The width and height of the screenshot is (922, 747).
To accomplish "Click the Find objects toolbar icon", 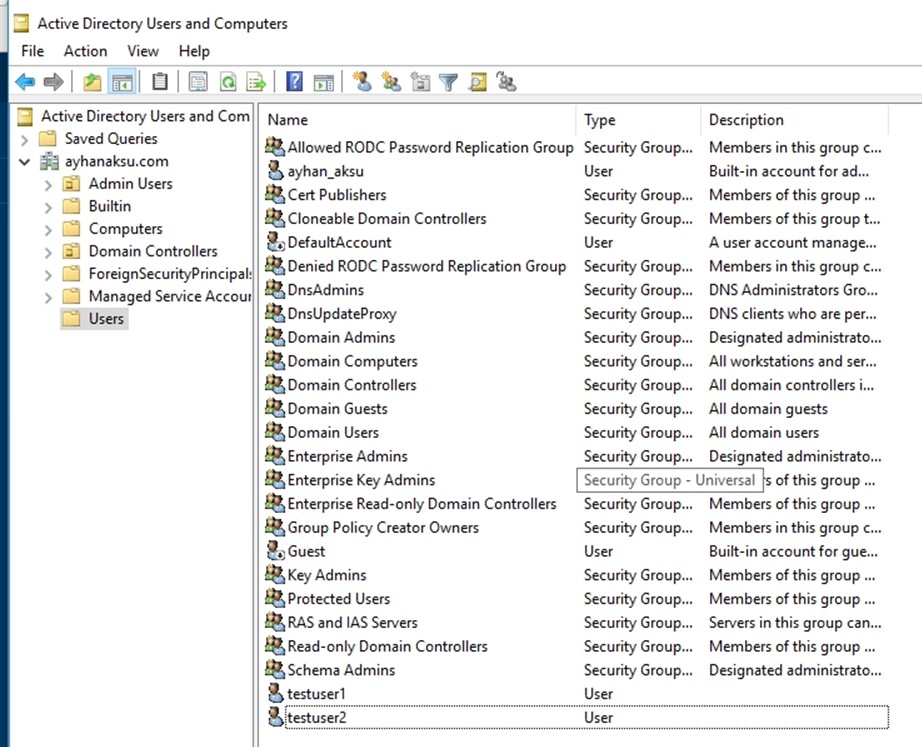I will click(x=477, y=82).
